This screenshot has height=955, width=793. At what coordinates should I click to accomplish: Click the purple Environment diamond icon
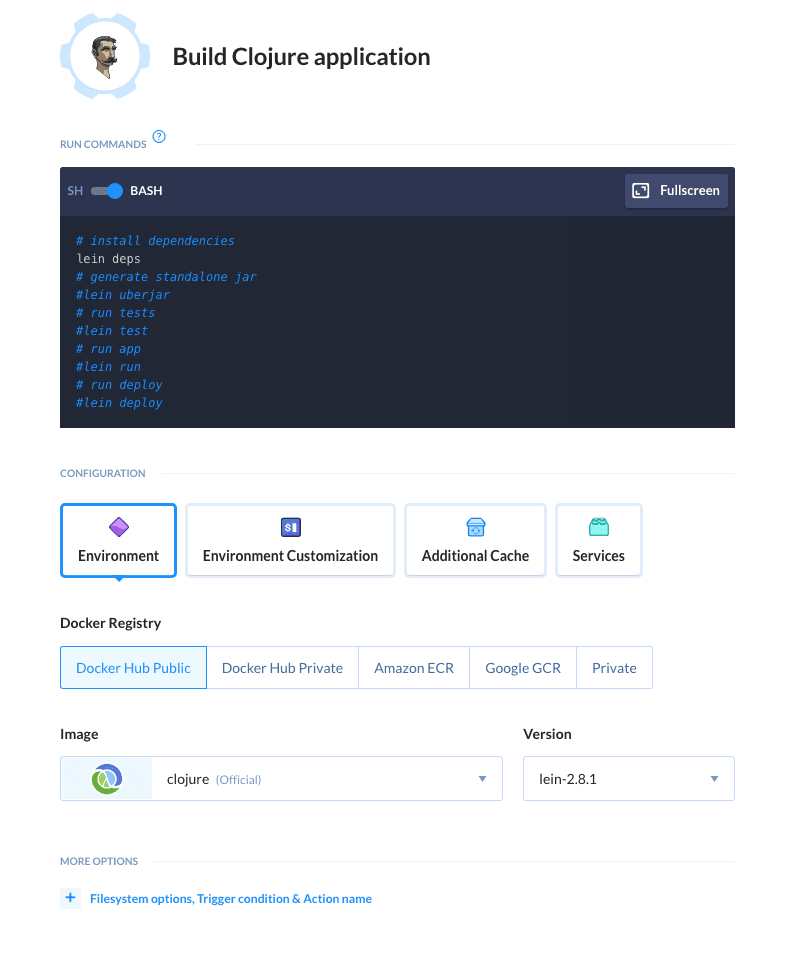118,527
